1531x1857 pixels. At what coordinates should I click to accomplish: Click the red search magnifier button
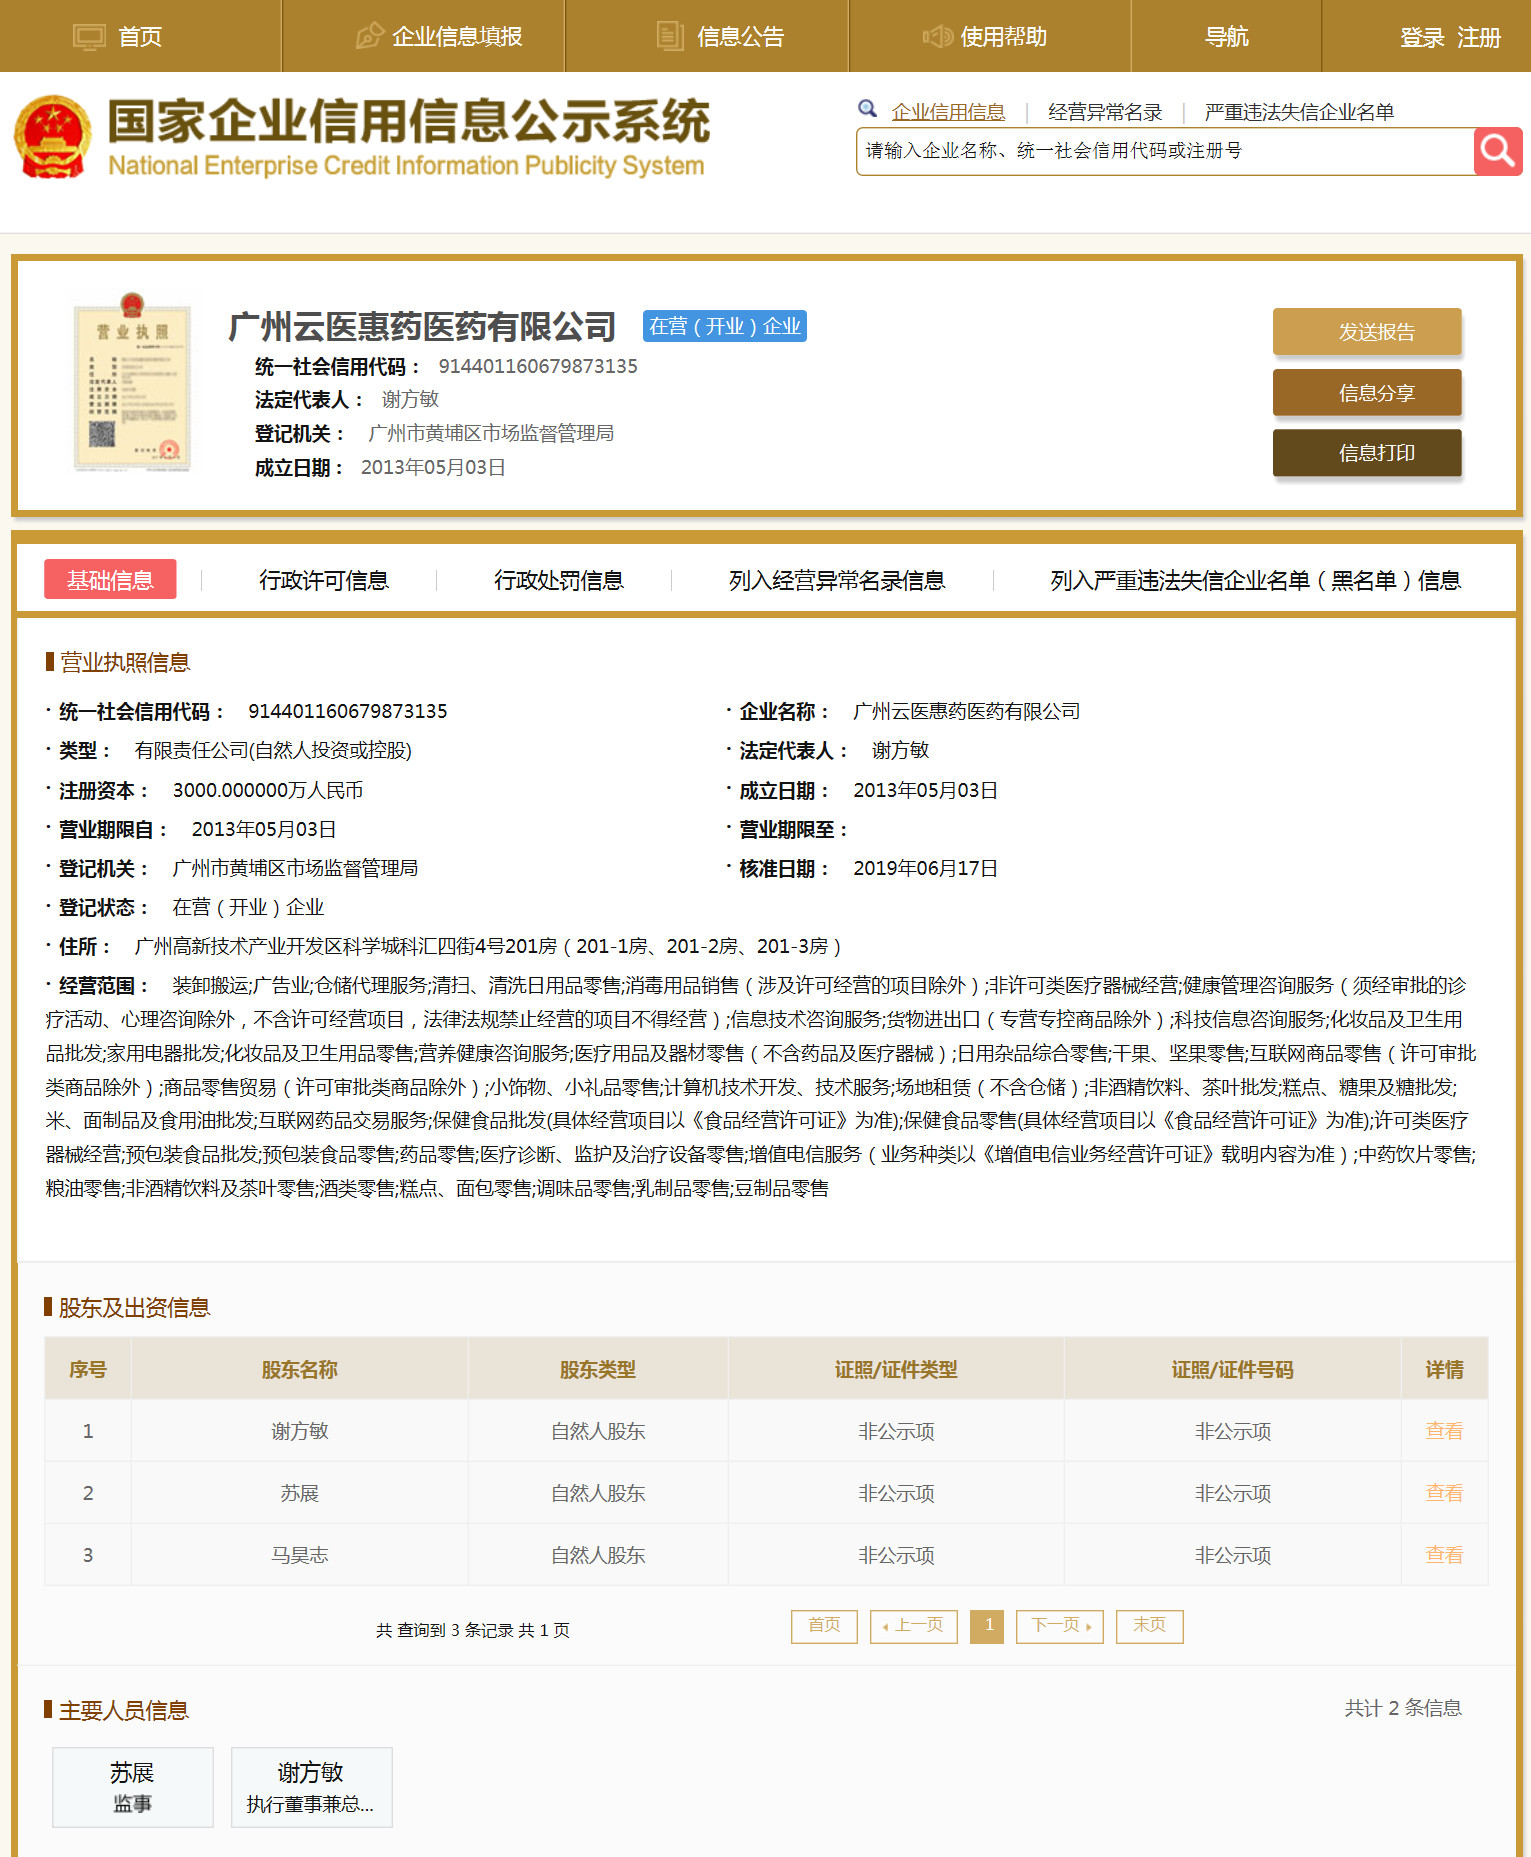click(x=1497, y=151)
